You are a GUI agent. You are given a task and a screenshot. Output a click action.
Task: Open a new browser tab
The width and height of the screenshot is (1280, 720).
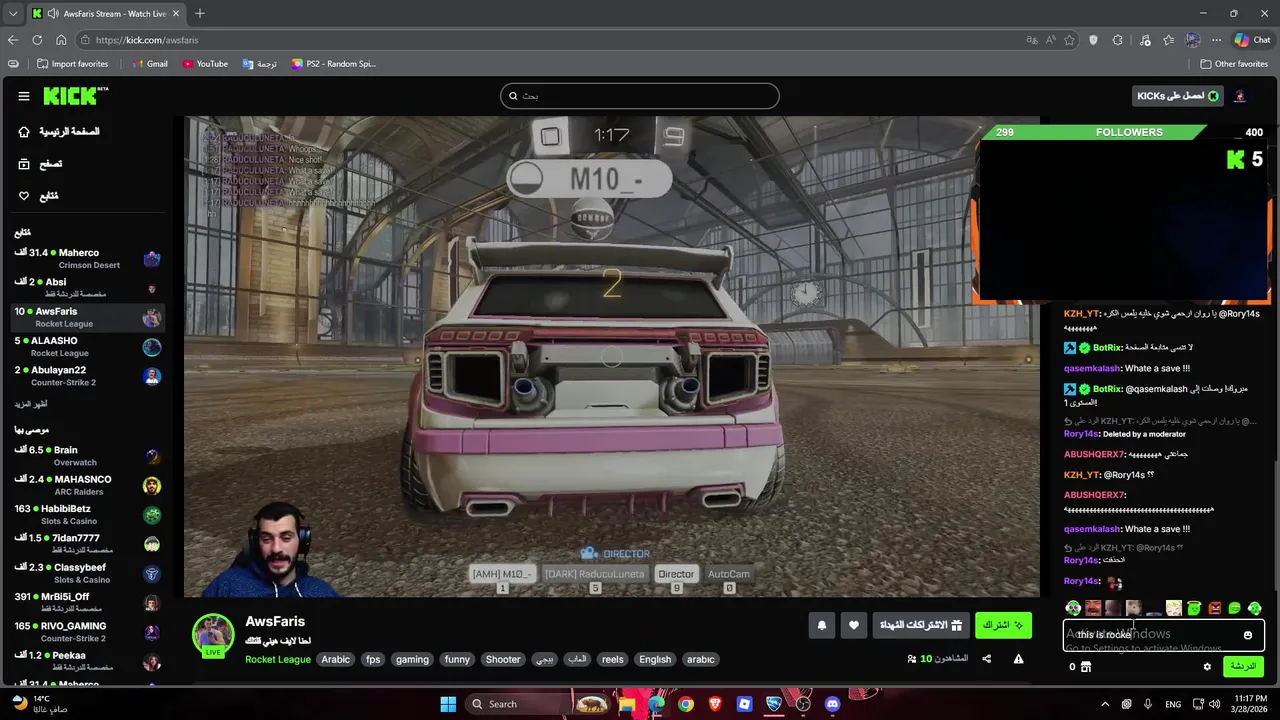(200, 13)
